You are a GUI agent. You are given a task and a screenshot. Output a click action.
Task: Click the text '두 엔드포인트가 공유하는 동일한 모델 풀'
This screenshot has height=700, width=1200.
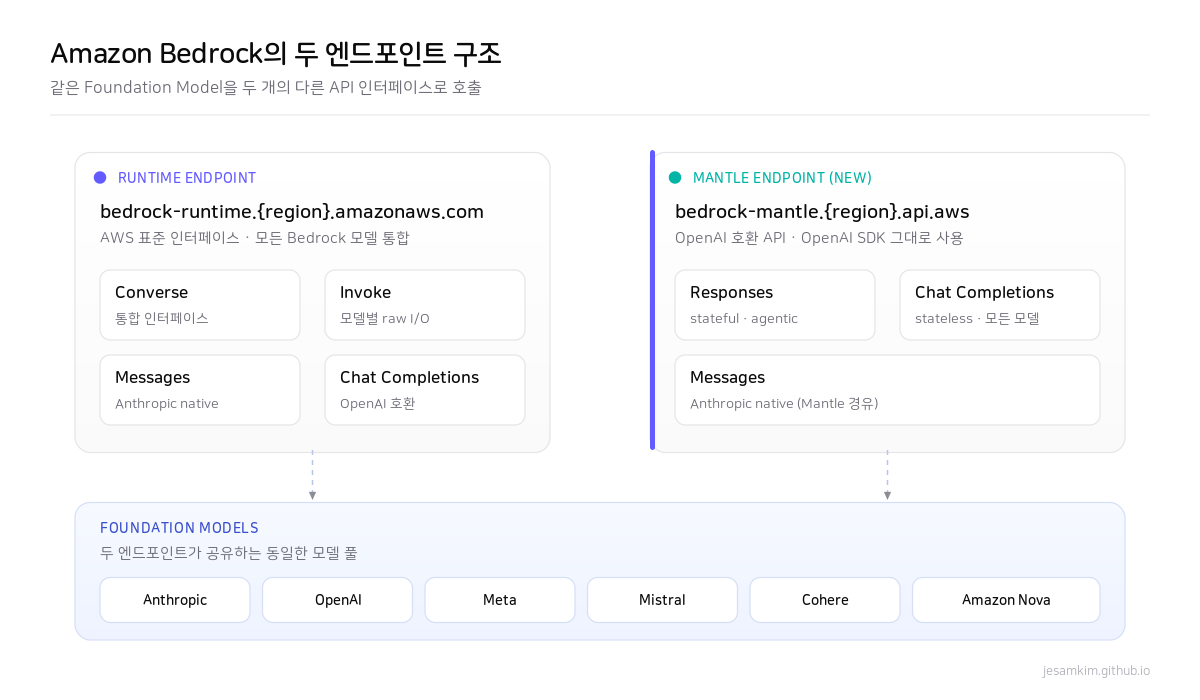229,553
